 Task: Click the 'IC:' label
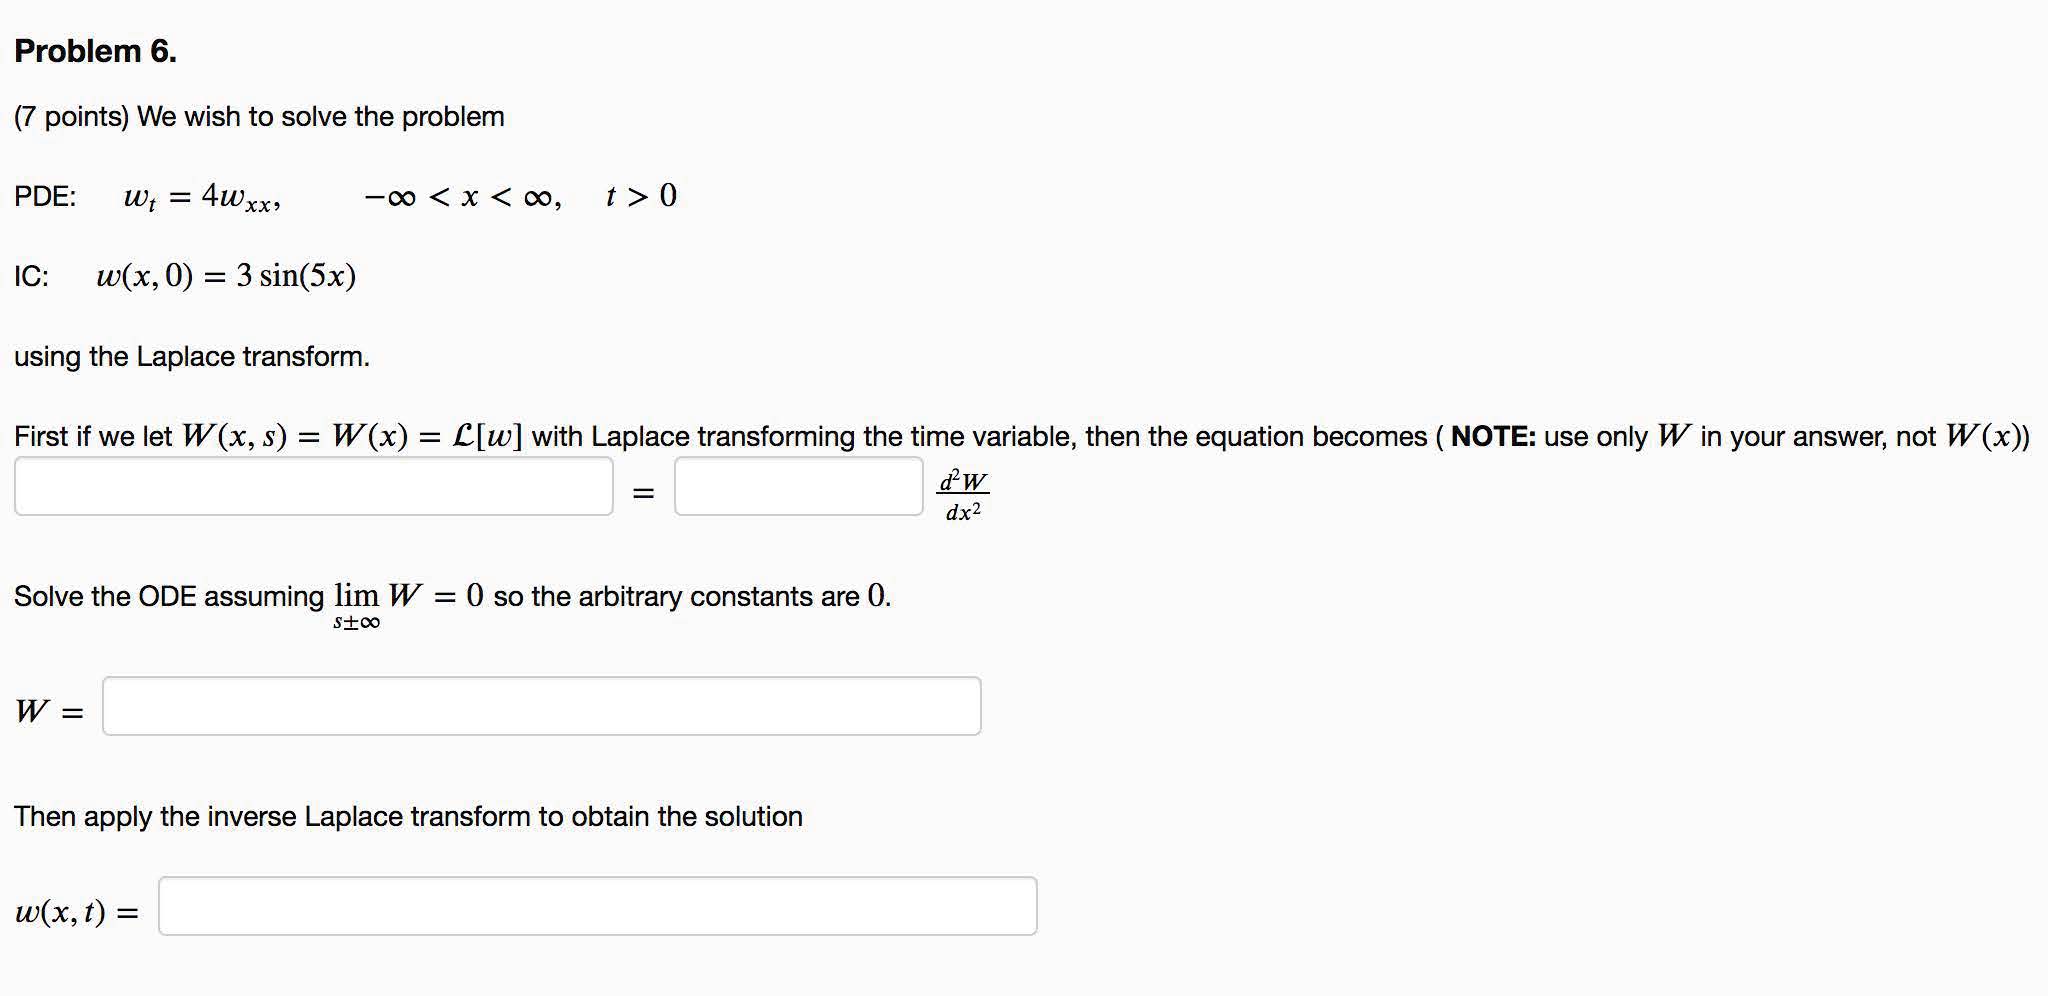click(31, 277)
